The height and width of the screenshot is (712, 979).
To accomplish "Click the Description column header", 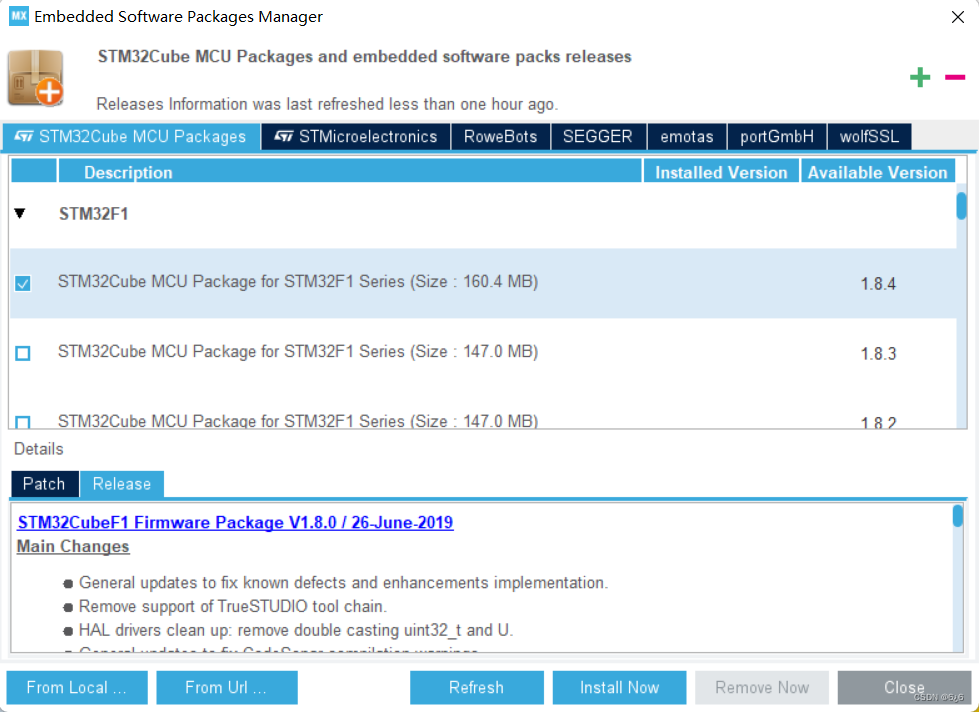I will pos(350,172).
